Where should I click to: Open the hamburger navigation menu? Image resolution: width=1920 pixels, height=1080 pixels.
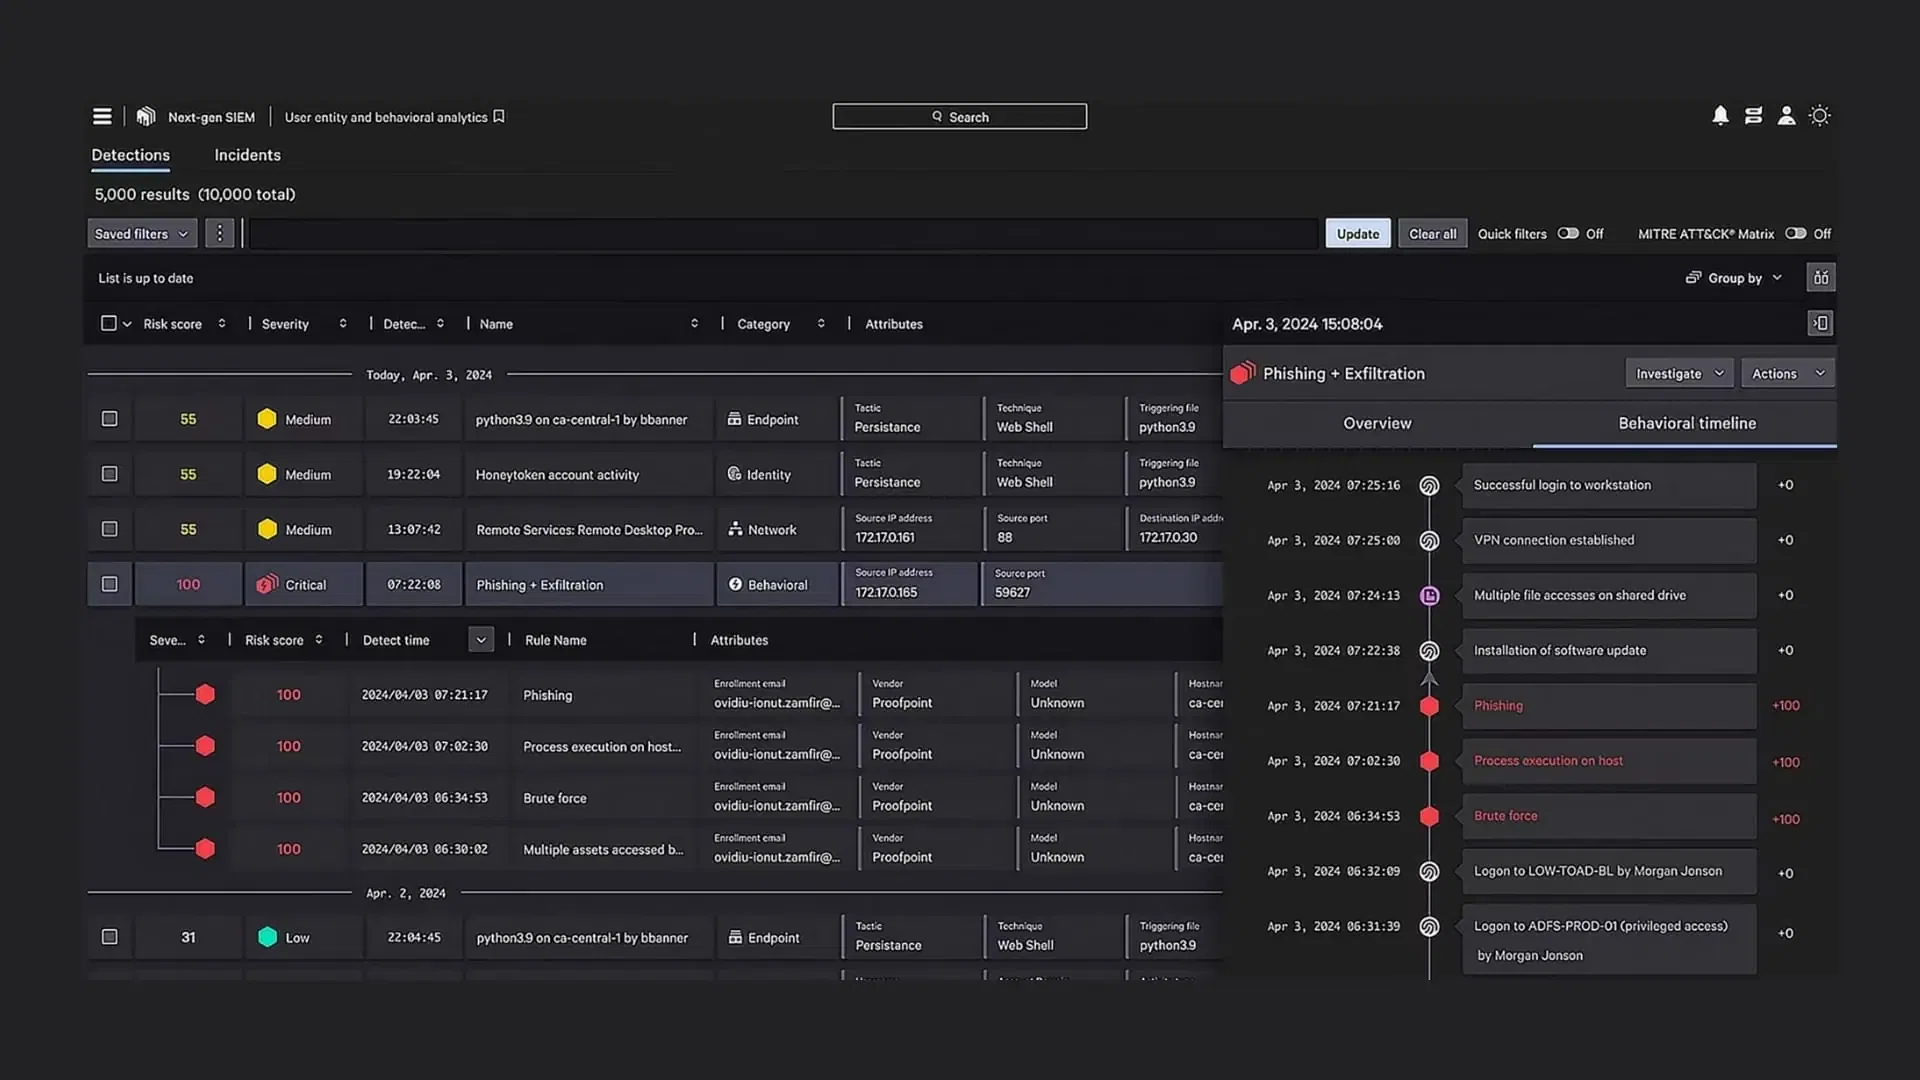pyautogui.click(x=102, y=117)
